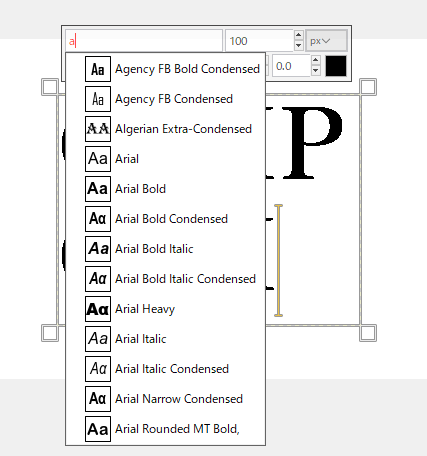Click the Agency FB Condensed preview icon
Image resolution: width=427 pixels, height=456 pixels.
pyautogui.click(x=98, y=99)
